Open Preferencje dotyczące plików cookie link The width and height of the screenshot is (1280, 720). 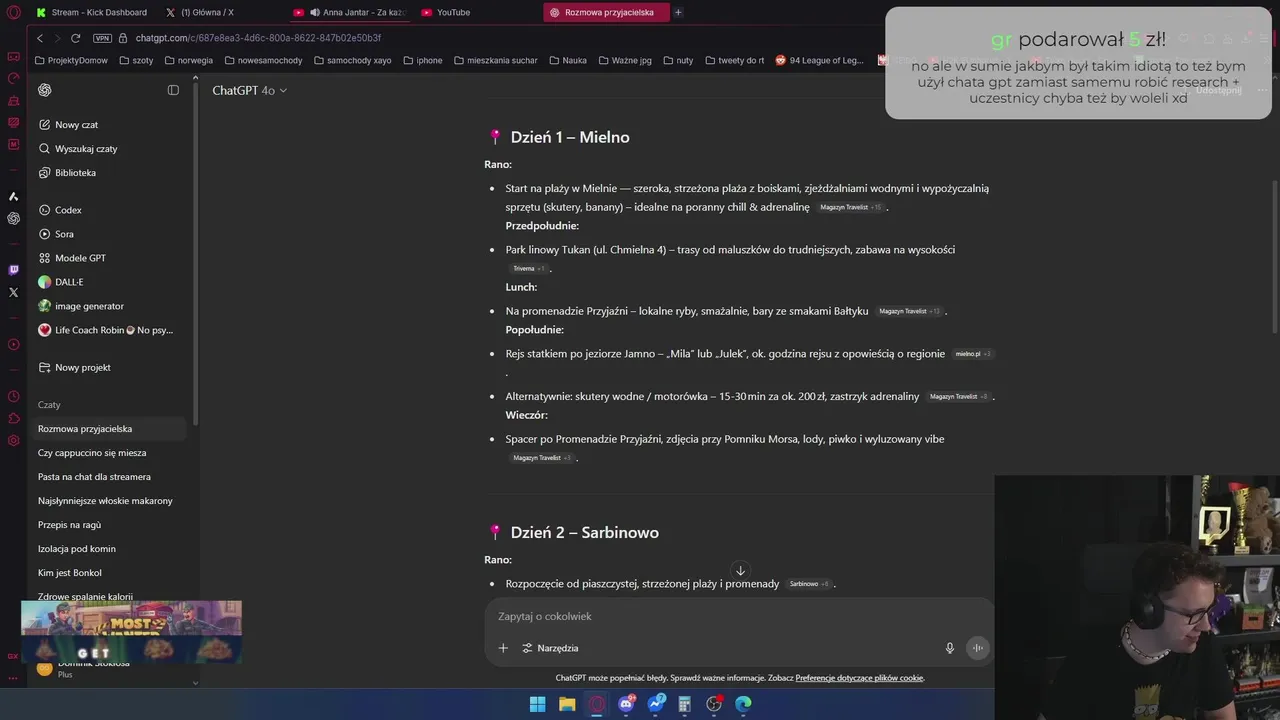click(859, 678)
